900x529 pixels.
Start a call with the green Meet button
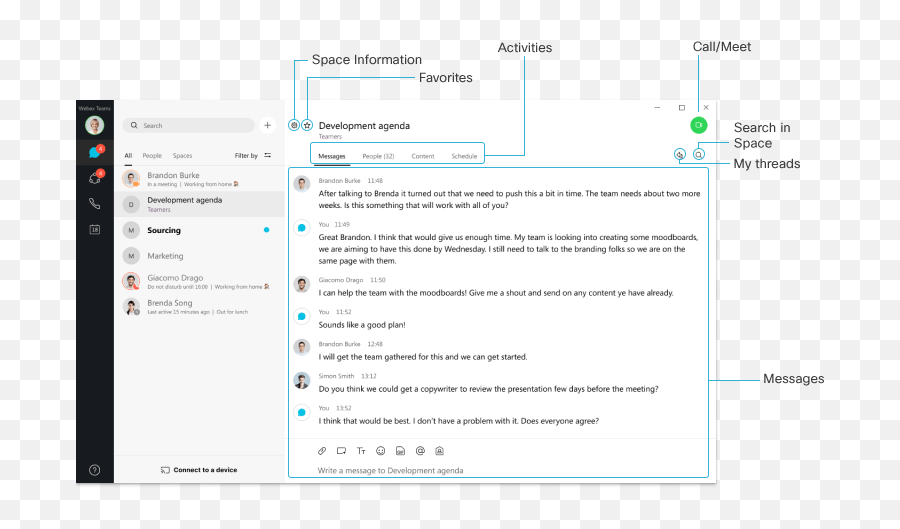[x=699, y=125]
